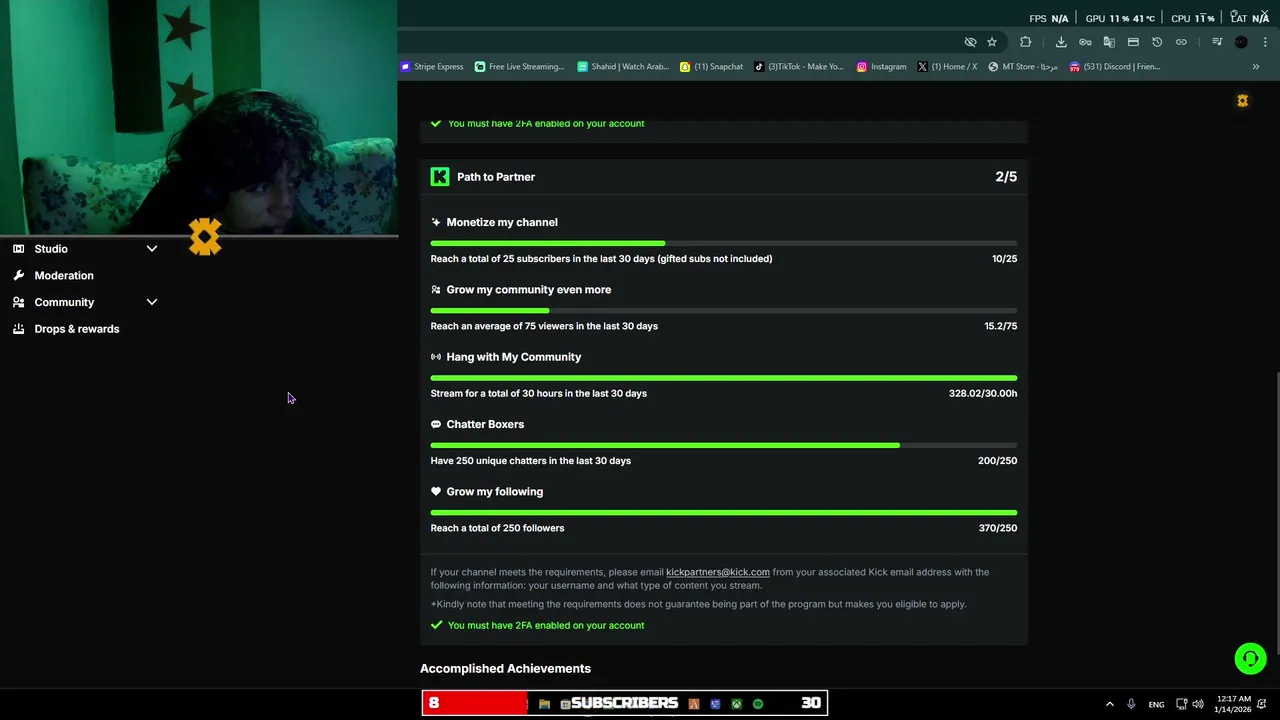Image resolution: width=1280 pixels, height=720 pixels.
Task: Click the microphone tray icon
Action: coord(1131,704)
